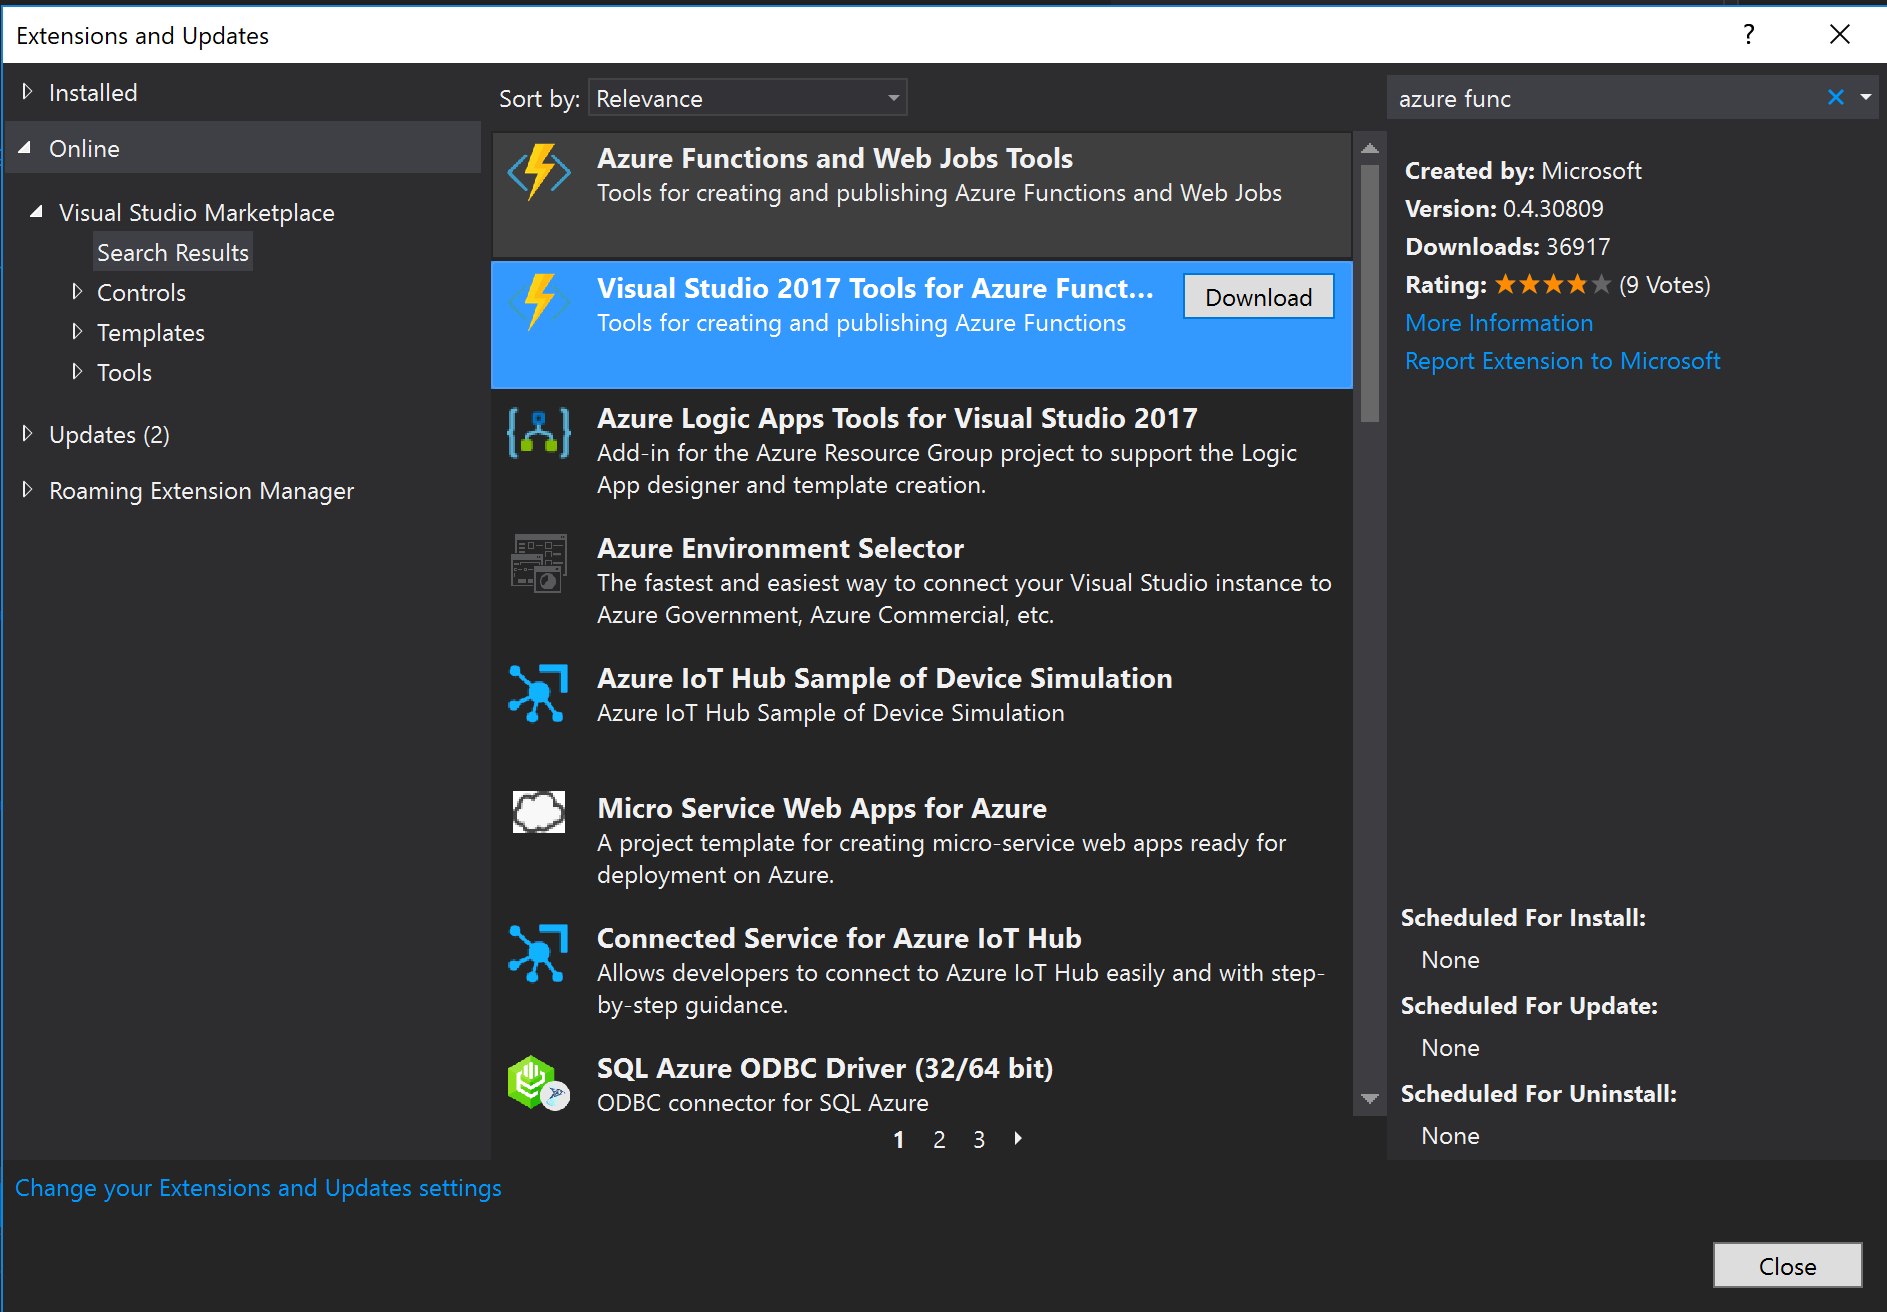
Task: Click the scrollbar up arrow
Action: tap(1370, 147)
